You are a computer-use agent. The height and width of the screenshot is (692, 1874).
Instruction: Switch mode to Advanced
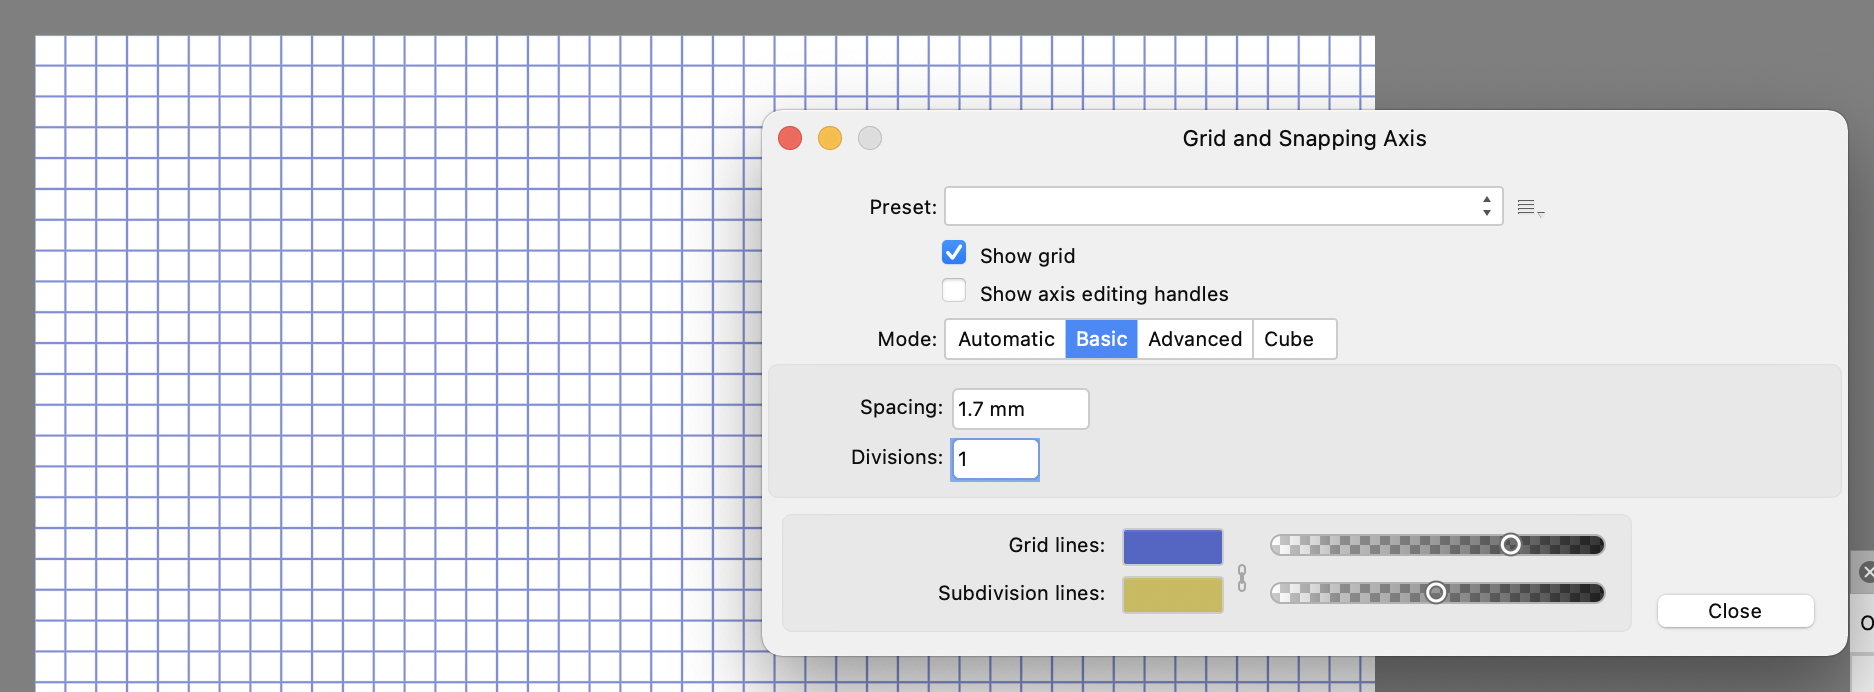click(1195, 339)
